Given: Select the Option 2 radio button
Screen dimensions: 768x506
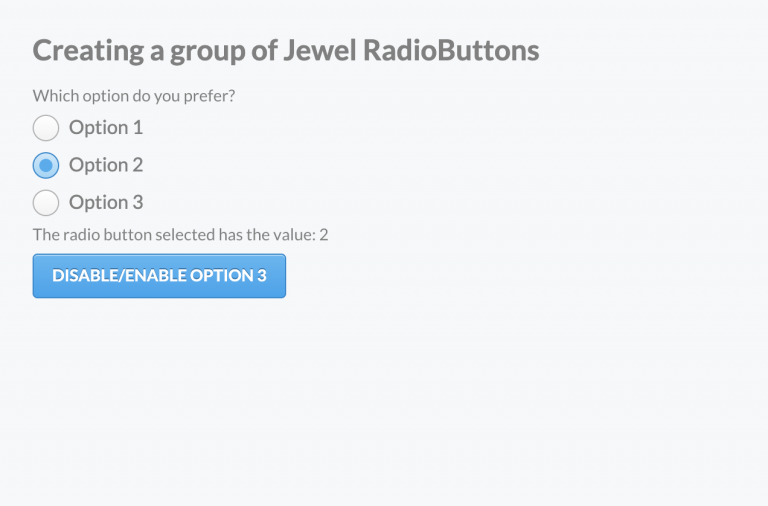Looking at the screenshot, I should (46, 165).
